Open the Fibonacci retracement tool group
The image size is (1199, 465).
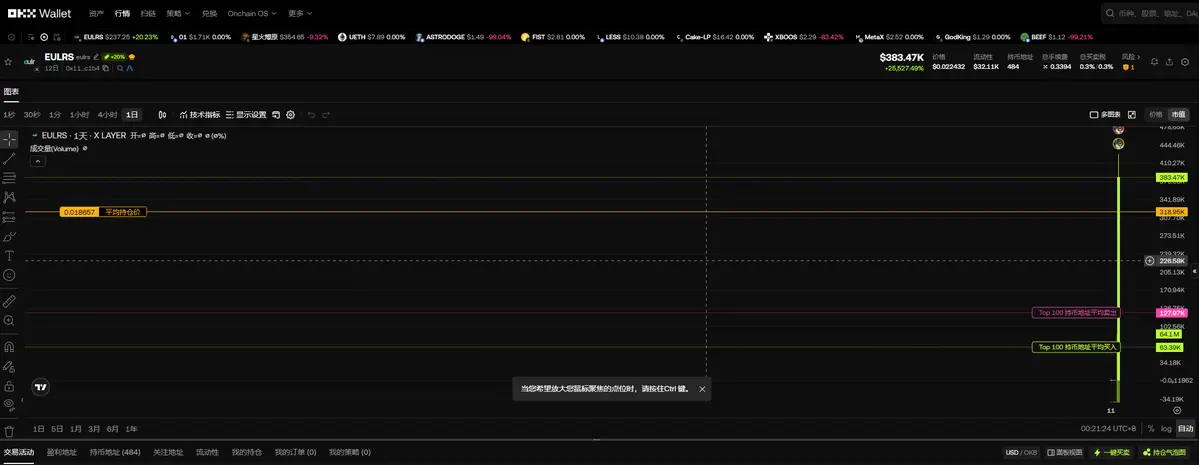[x=9, y=178]
